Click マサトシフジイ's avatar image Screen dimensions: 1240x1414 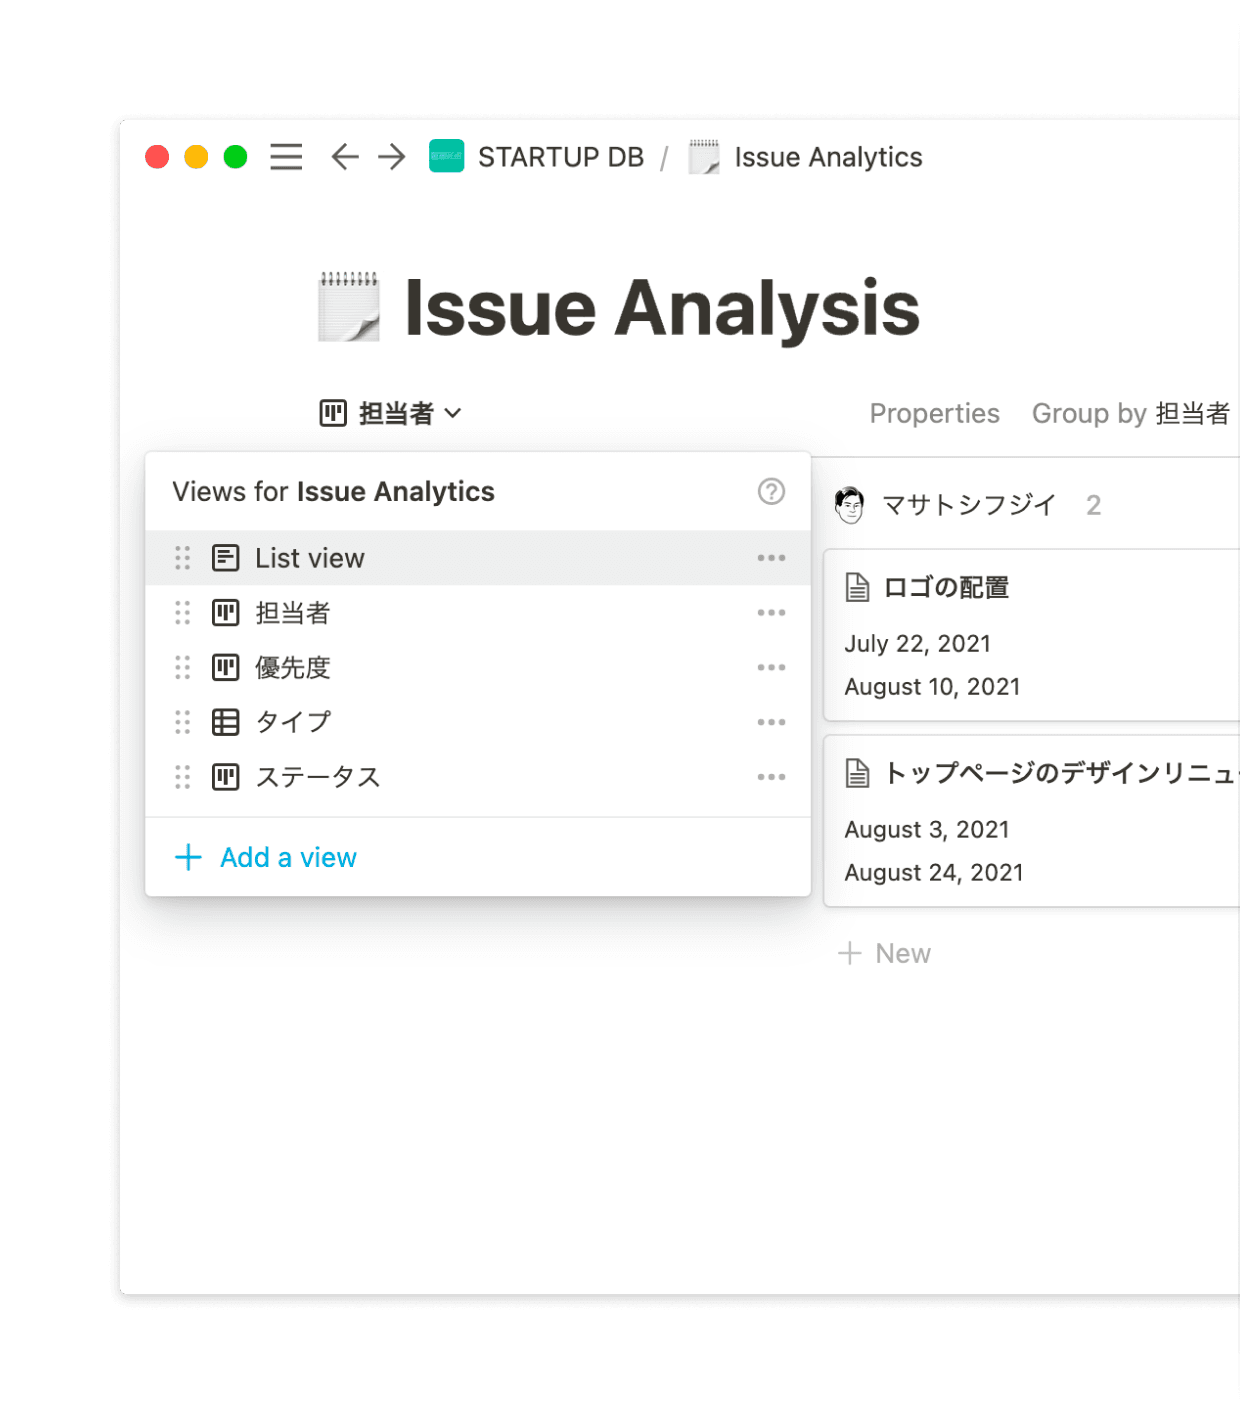[849, 504]
